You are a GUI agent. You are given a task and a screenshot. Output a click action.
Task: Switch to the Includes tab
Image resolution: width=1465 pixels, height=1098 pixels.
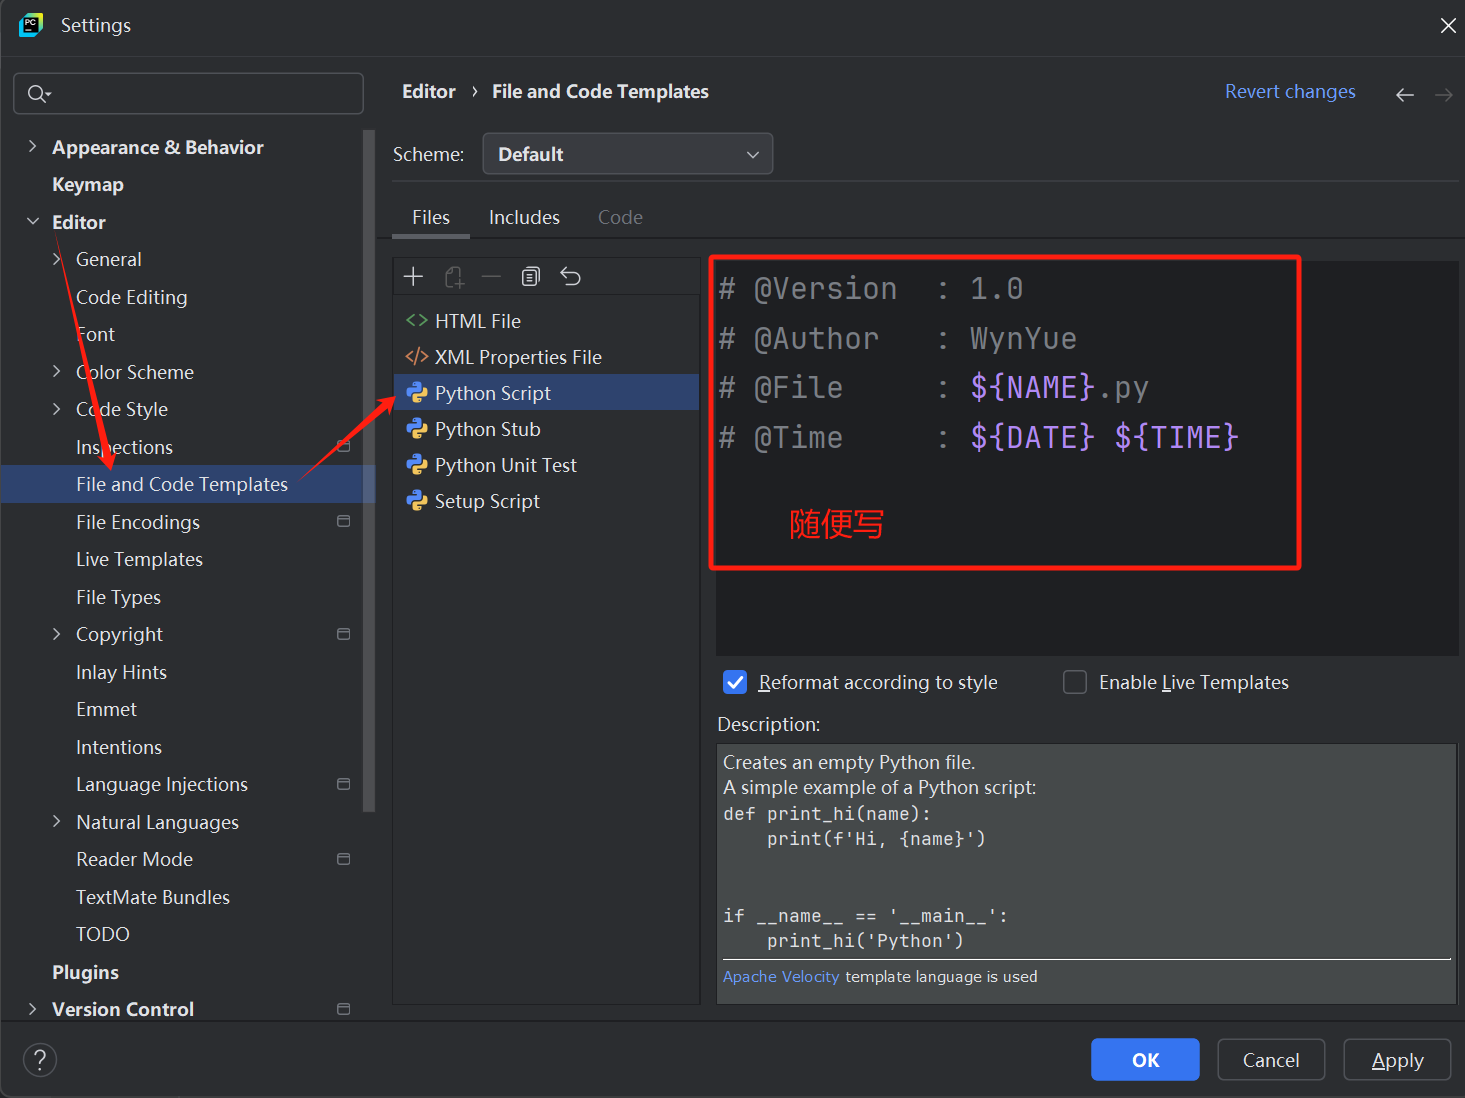pyautogui.click(x=524, y=217)
